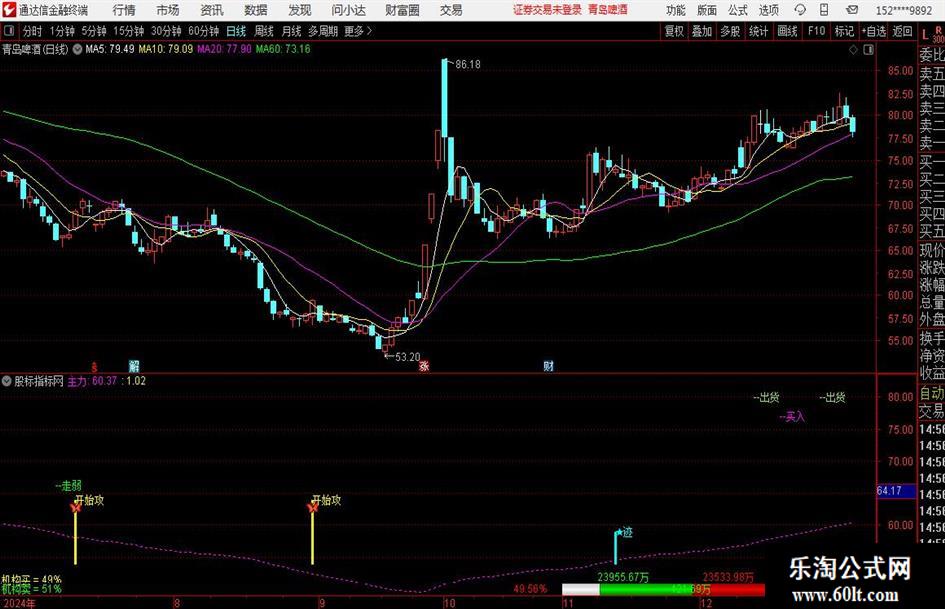Open the mobile phone icon in the title bar

(x=824, y=10)
